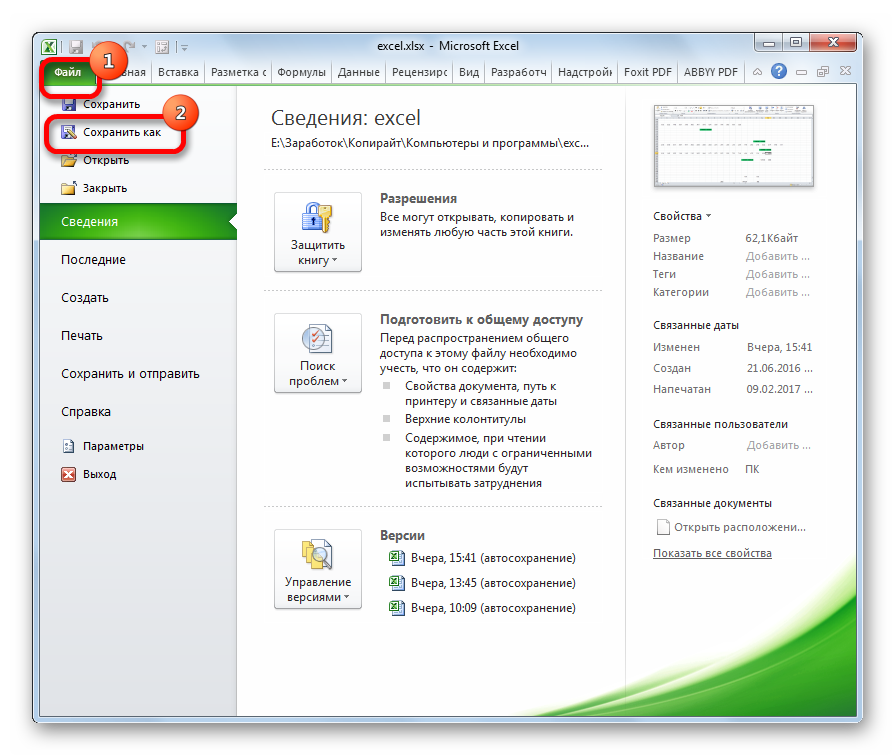The width and height of the screenshot is (896, 756).
Task: Click the Открыть расположение файла document icon
Action: (662, 527)
